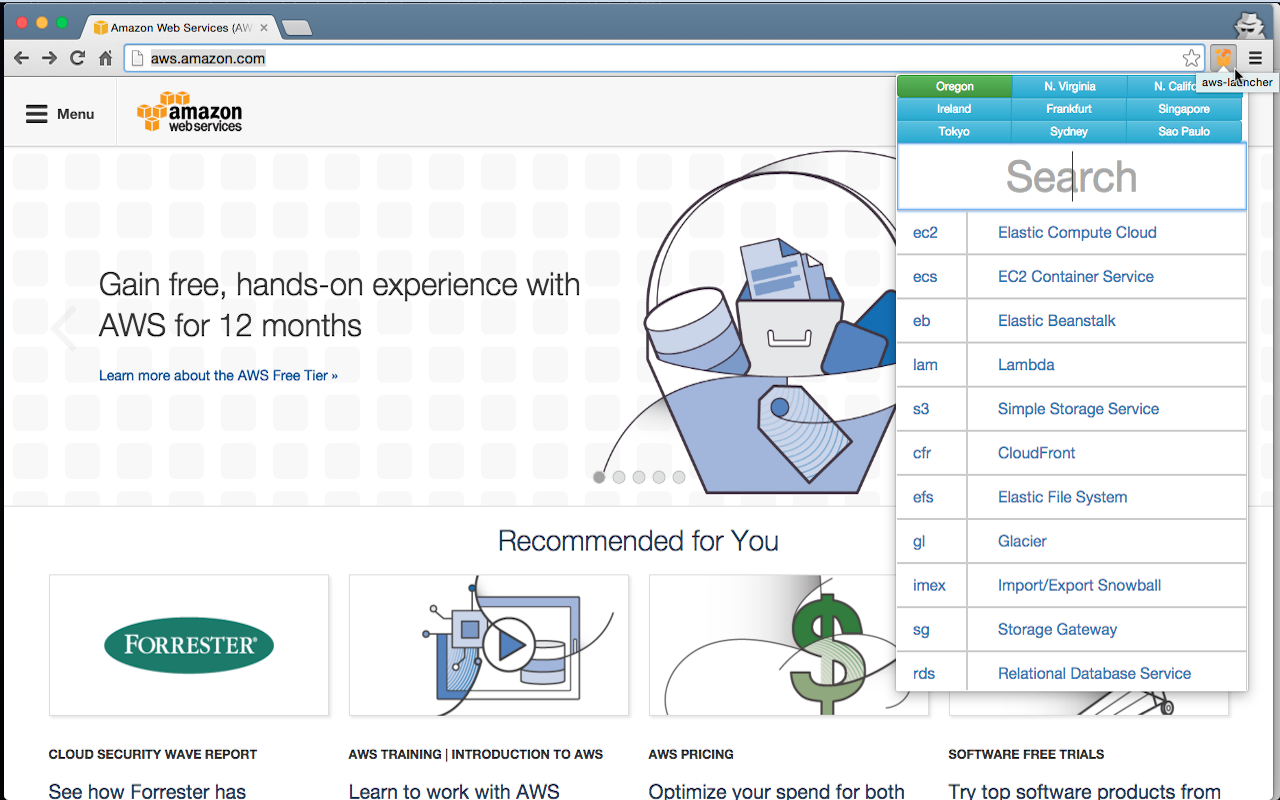Click 'Optimize your spend for both' link
This screenshot has width=1280, height=800.
777,791
